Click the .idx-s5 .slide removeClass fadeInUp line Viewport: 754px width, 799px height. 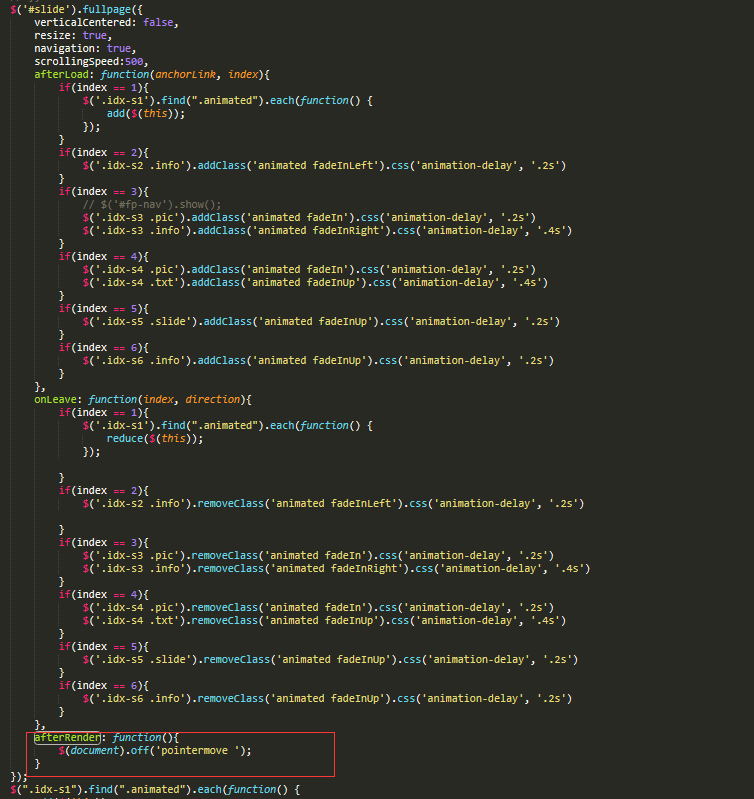(x=330, y=659)
